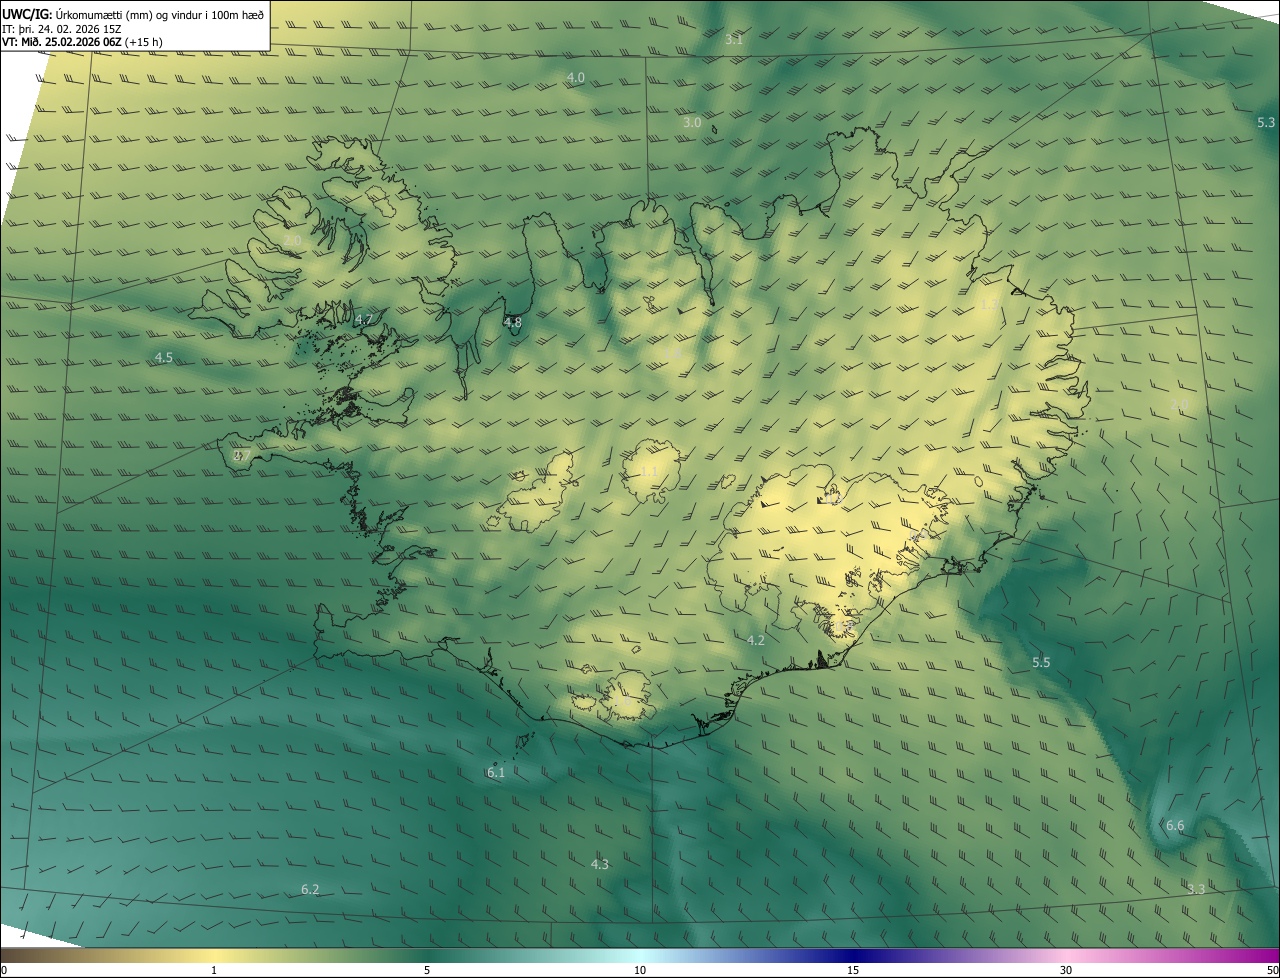Viewport: 1280px width, 978px height.
Task: Click the colorbar tick label 0
Action: point(4,970)
